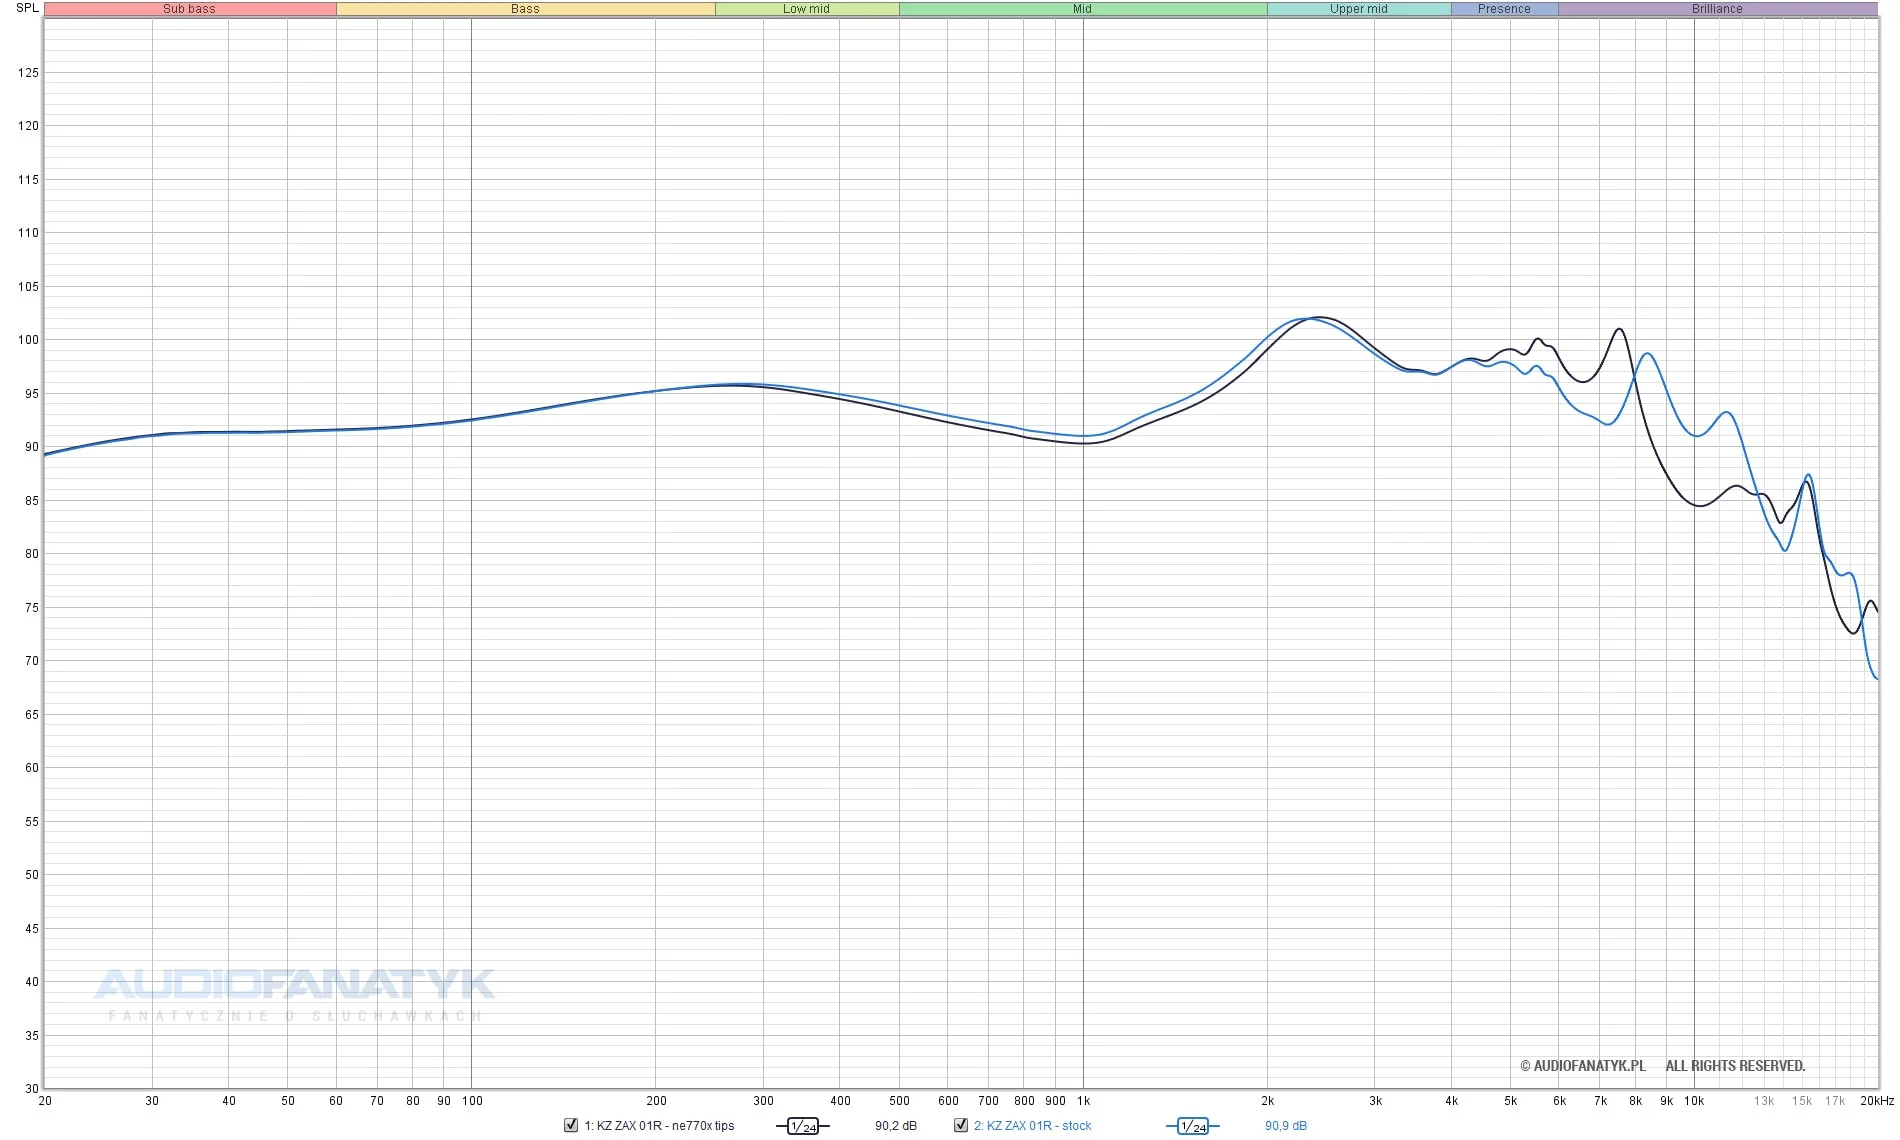Click the 1k frequency axis label

click(x=1083, y=1101)
